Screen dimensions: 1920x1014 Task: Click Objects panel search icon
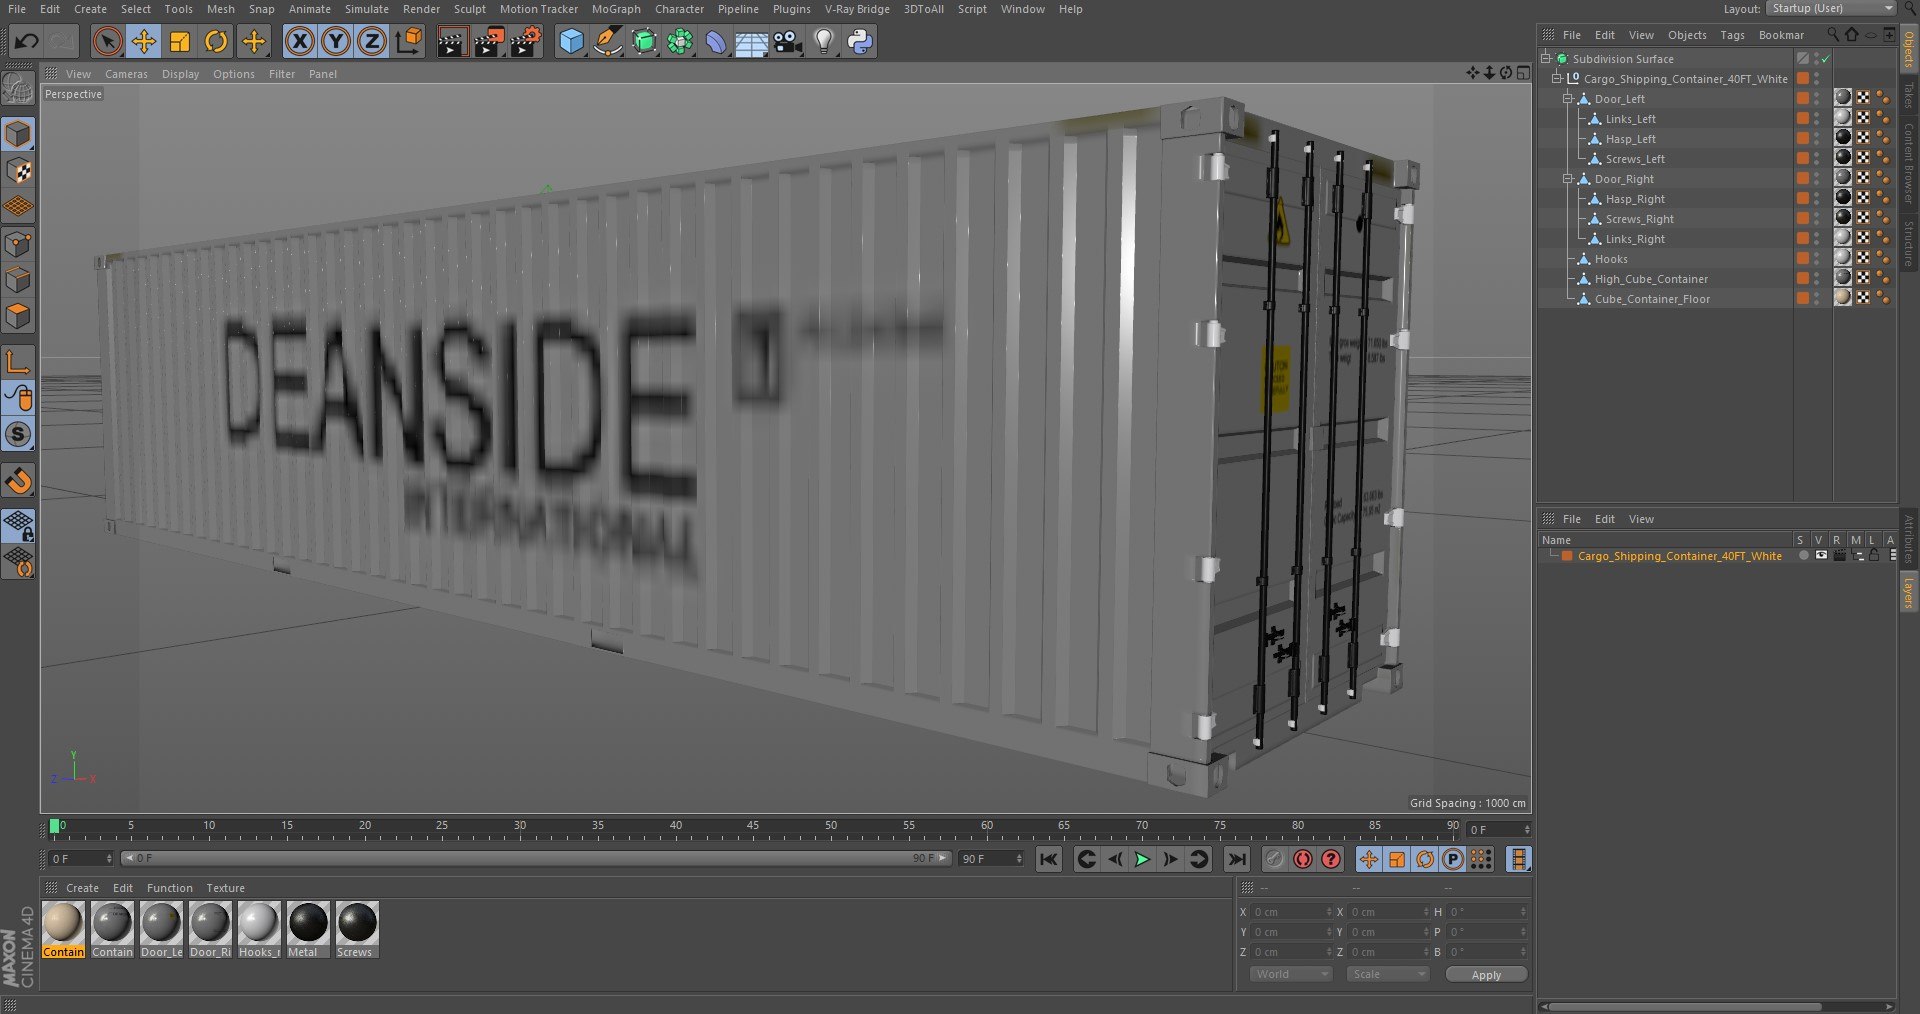(x=1832, y=35)
